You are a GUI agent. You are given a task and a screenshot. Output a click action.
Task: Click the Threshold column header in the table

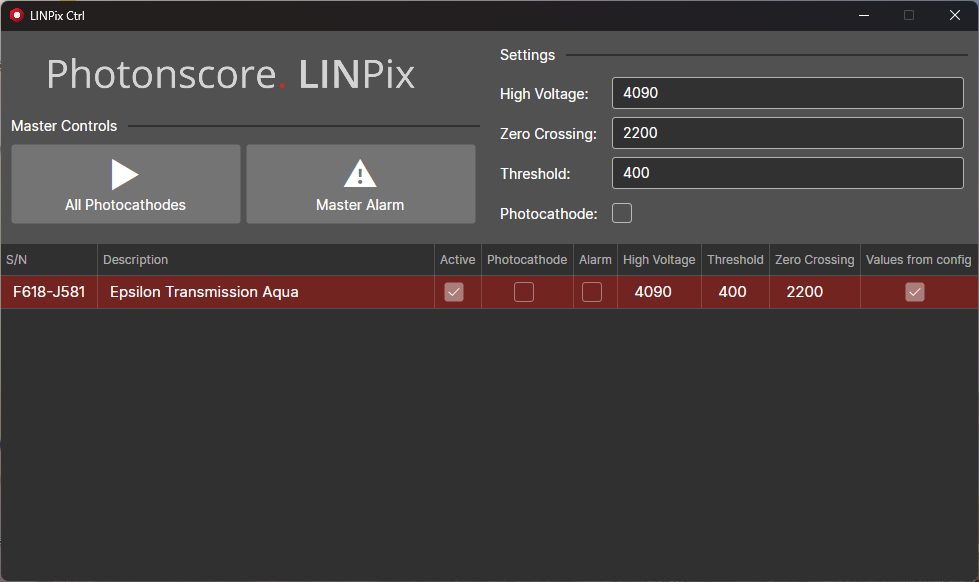point(735,260)
